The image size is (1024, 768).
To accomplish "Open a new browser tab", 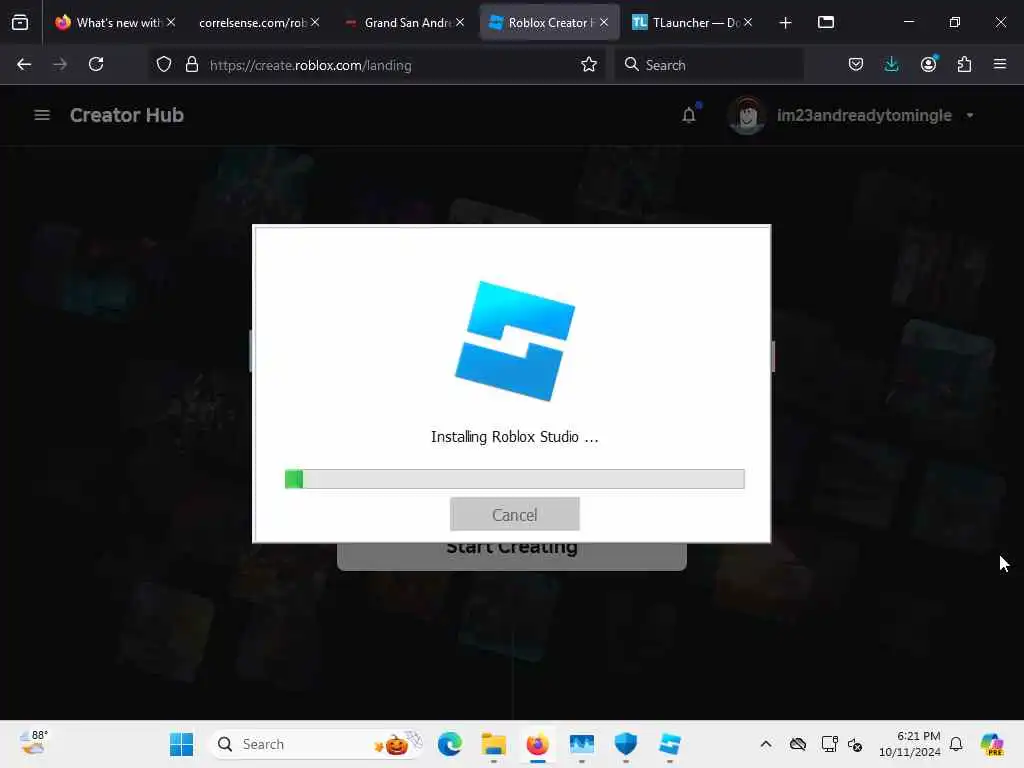I will click(x=786, y=23).
